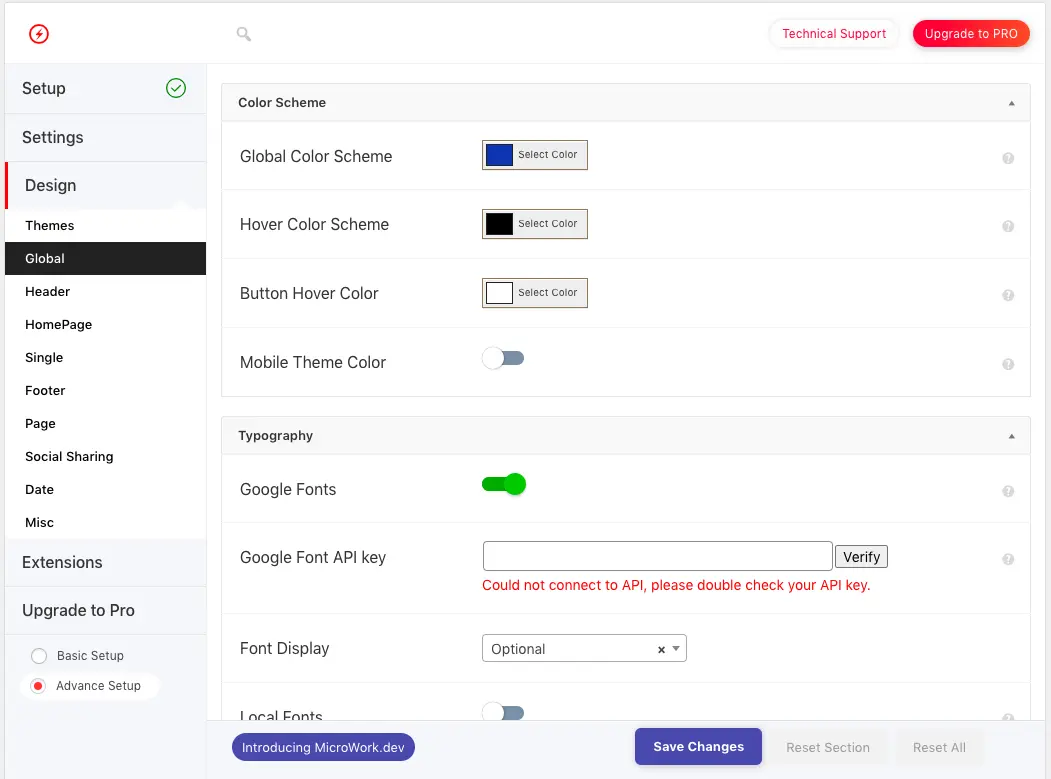Viewport: 1051px width, 779px height.
Task: Open the Header design submenu
Action: 48,291
